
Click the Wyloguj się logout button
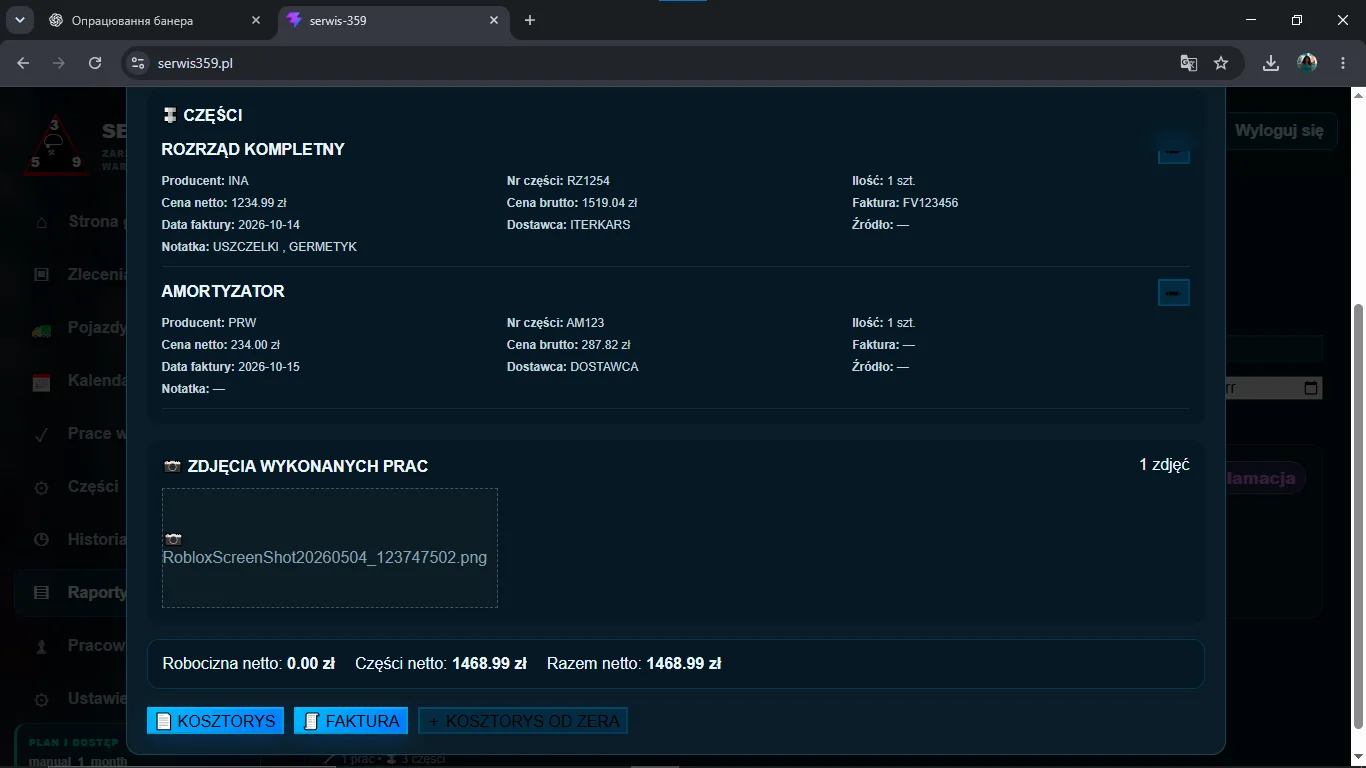[1279, 131]
